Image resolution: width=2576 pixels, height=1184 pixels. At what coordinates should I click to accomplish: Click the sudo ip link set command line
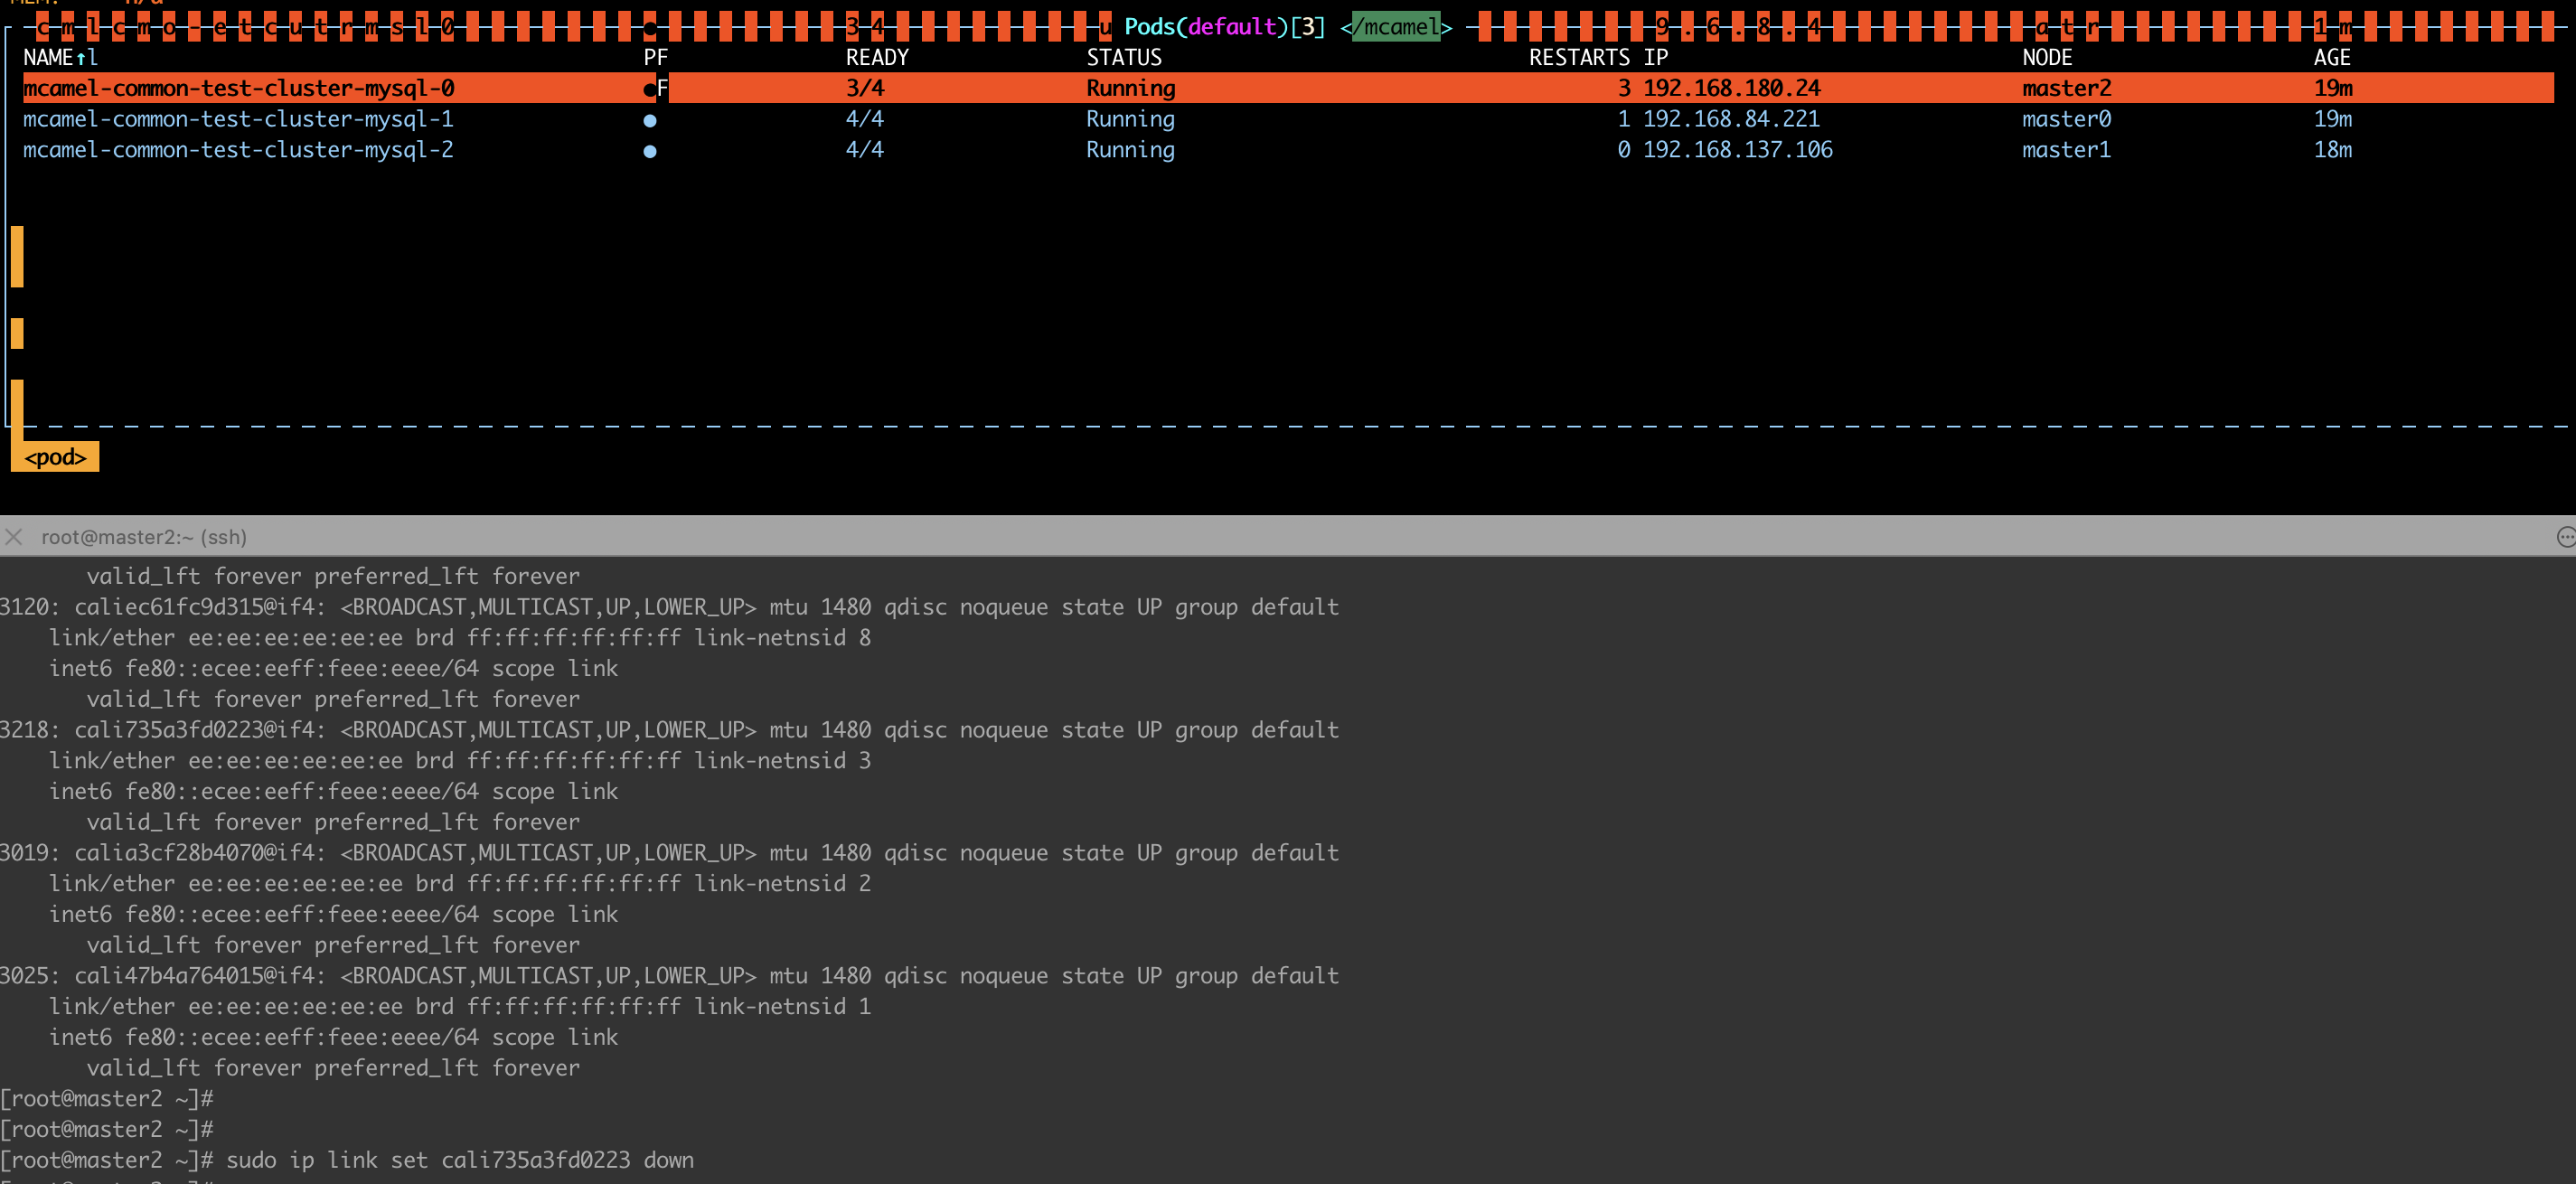[x=459, y=1160]
